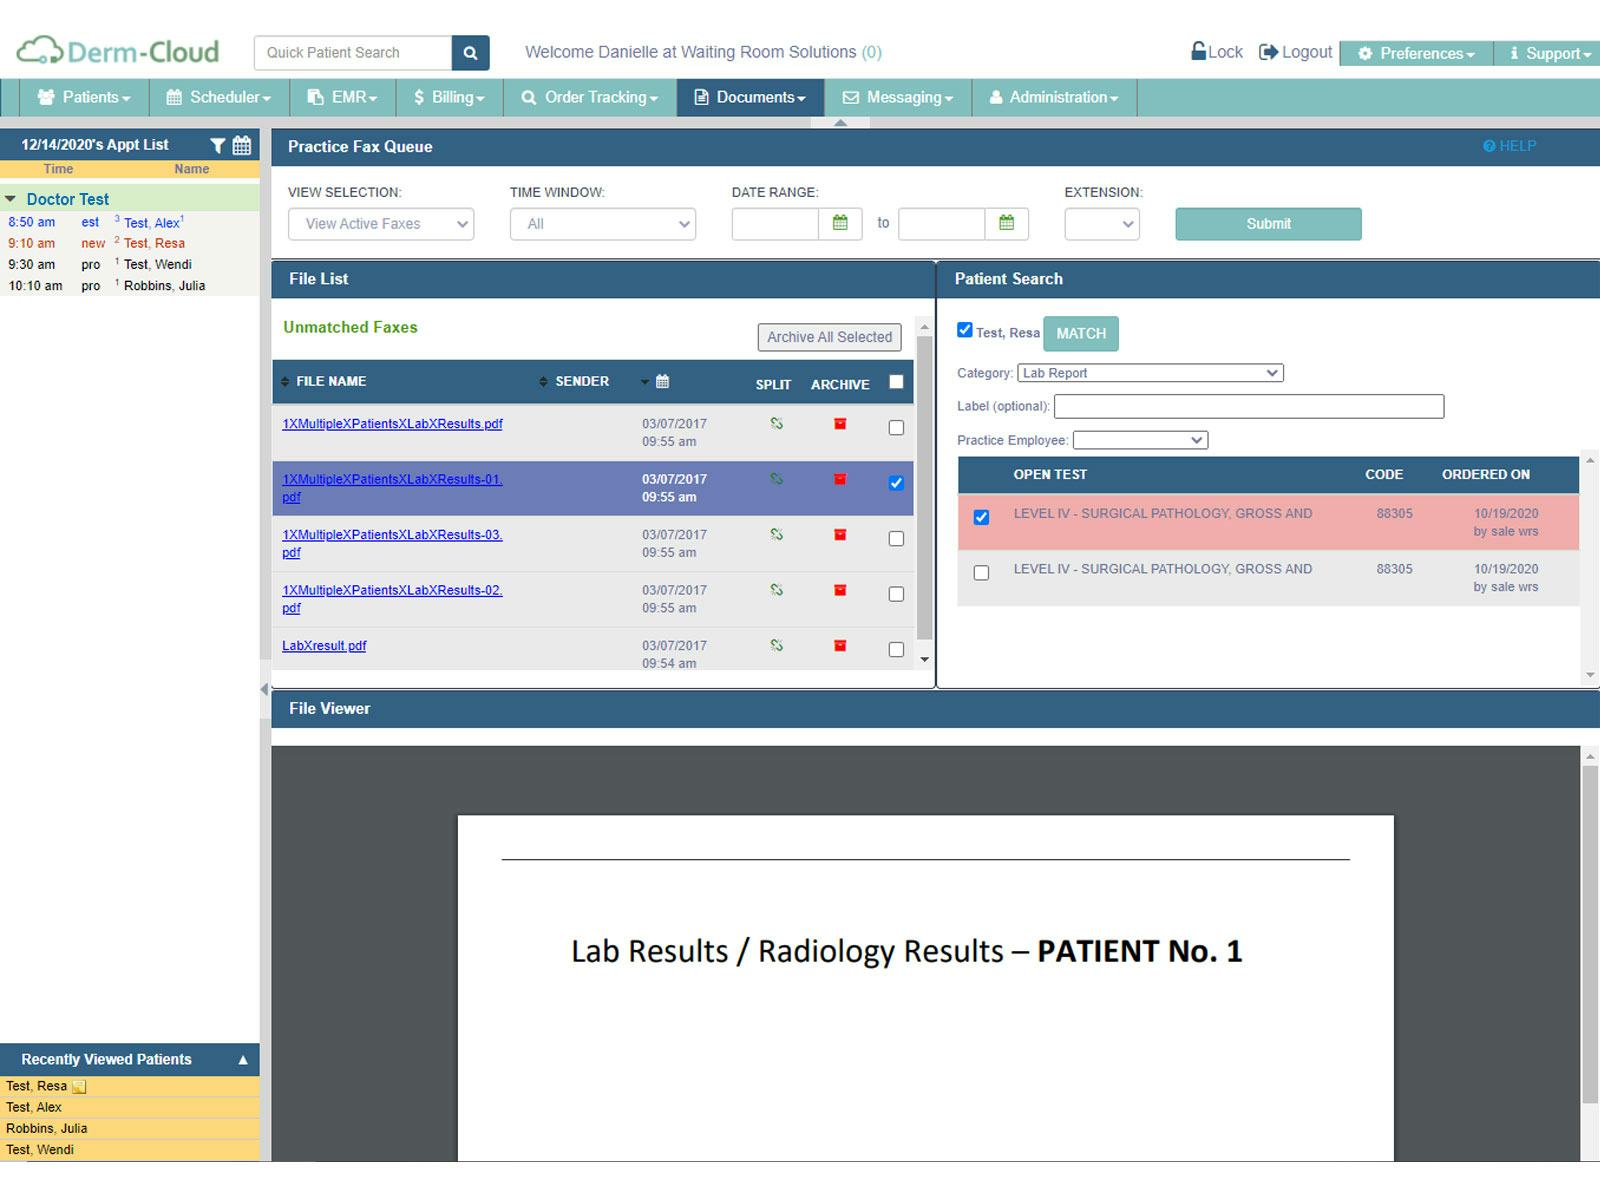Open the Category dropdown showing Lab Report
Viewport: 1600px width, 1200px height.
(1150, 372)
